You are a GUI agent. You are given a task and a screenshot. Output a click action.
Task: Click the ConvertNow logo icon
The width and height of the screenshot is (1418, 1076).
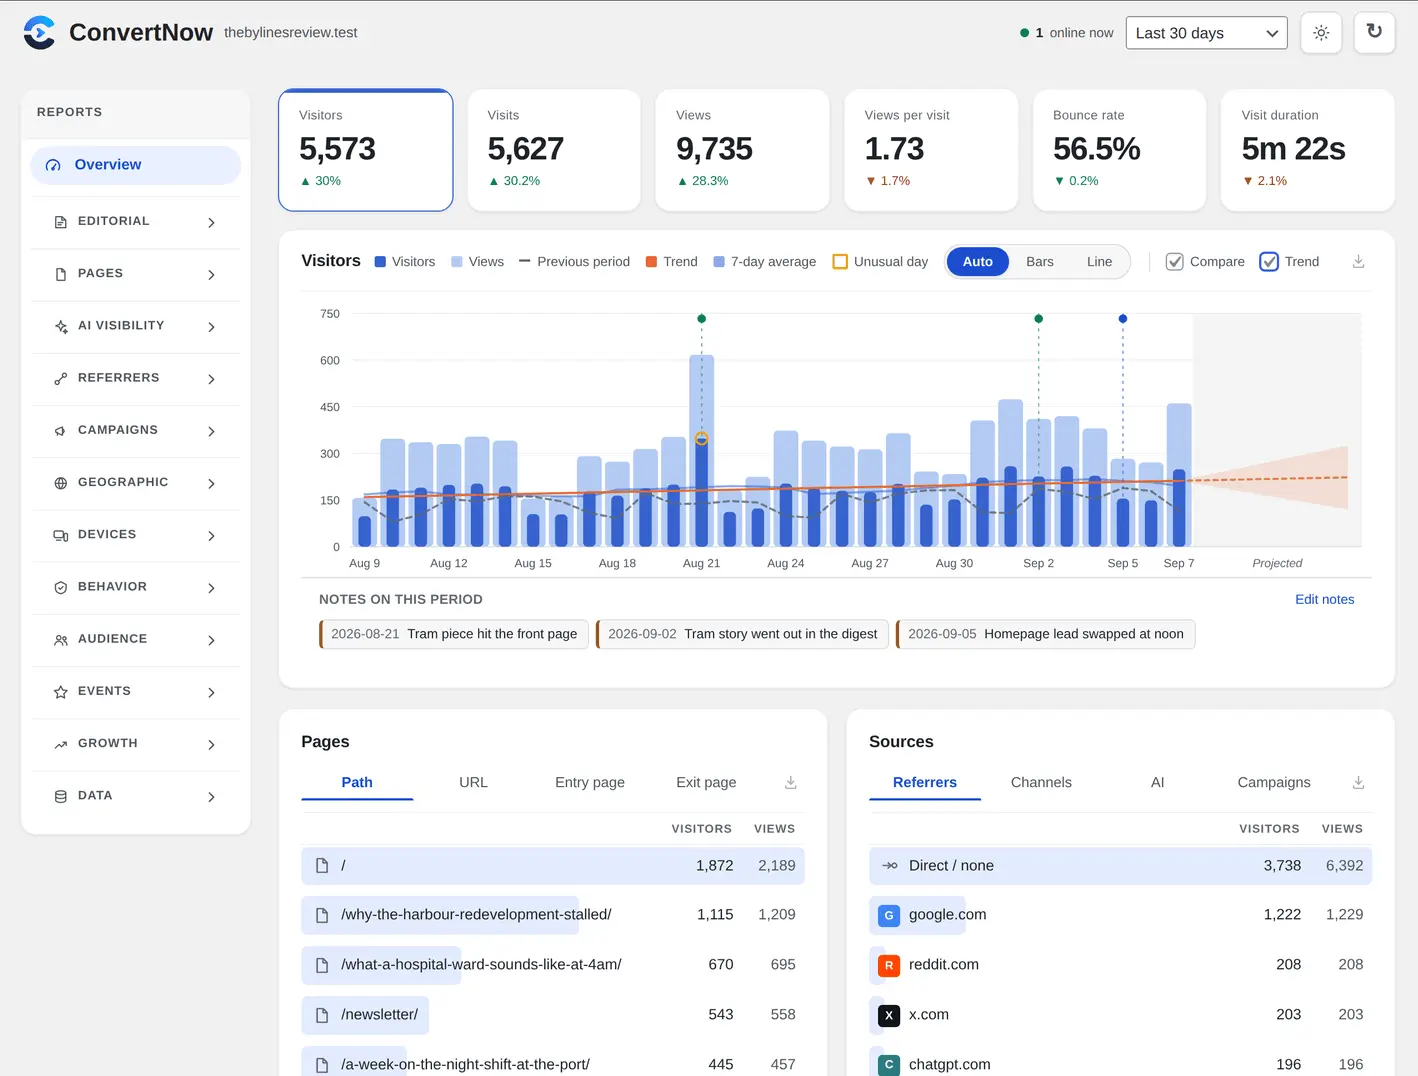click(40, 33)
